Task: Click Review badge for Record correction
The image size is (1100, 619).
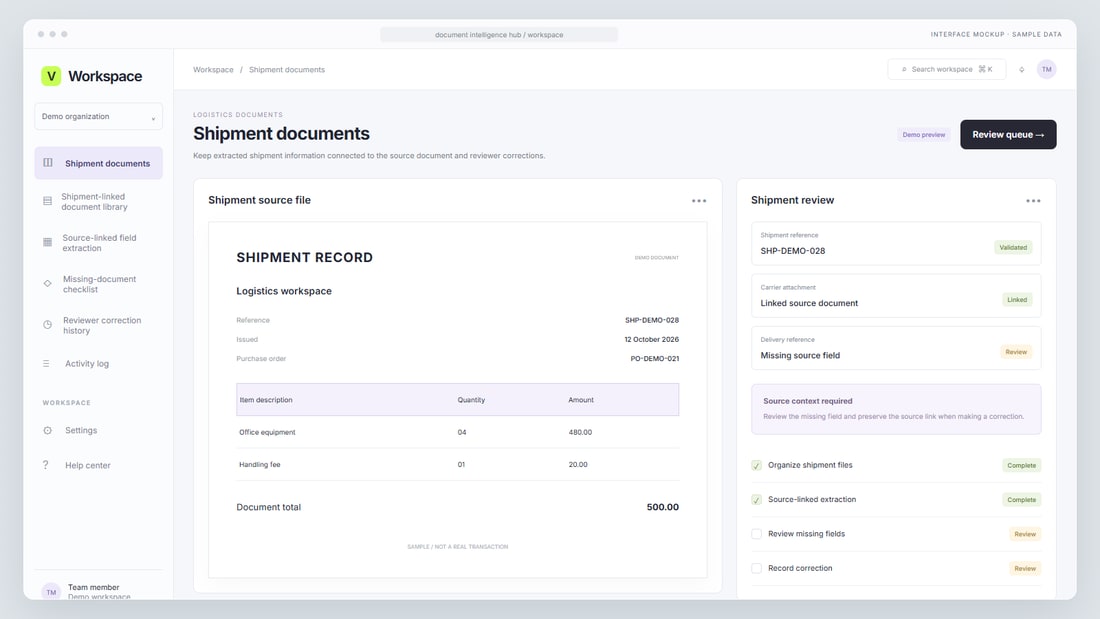Action: coord(1025,568)
